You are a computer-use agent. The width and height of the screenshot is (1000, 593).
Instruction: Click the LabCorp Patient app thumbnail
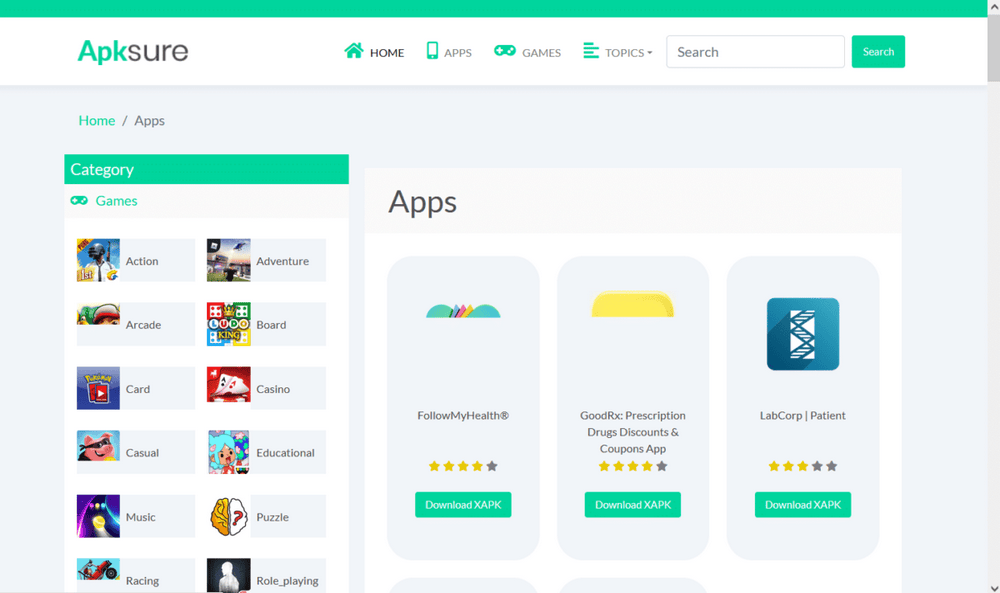802,333
